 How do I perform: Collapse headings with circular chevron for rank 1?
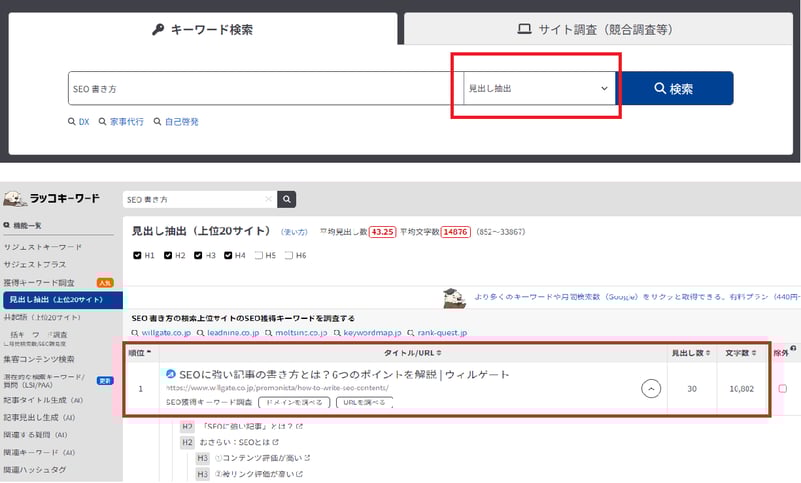click(x=651, y=389)
